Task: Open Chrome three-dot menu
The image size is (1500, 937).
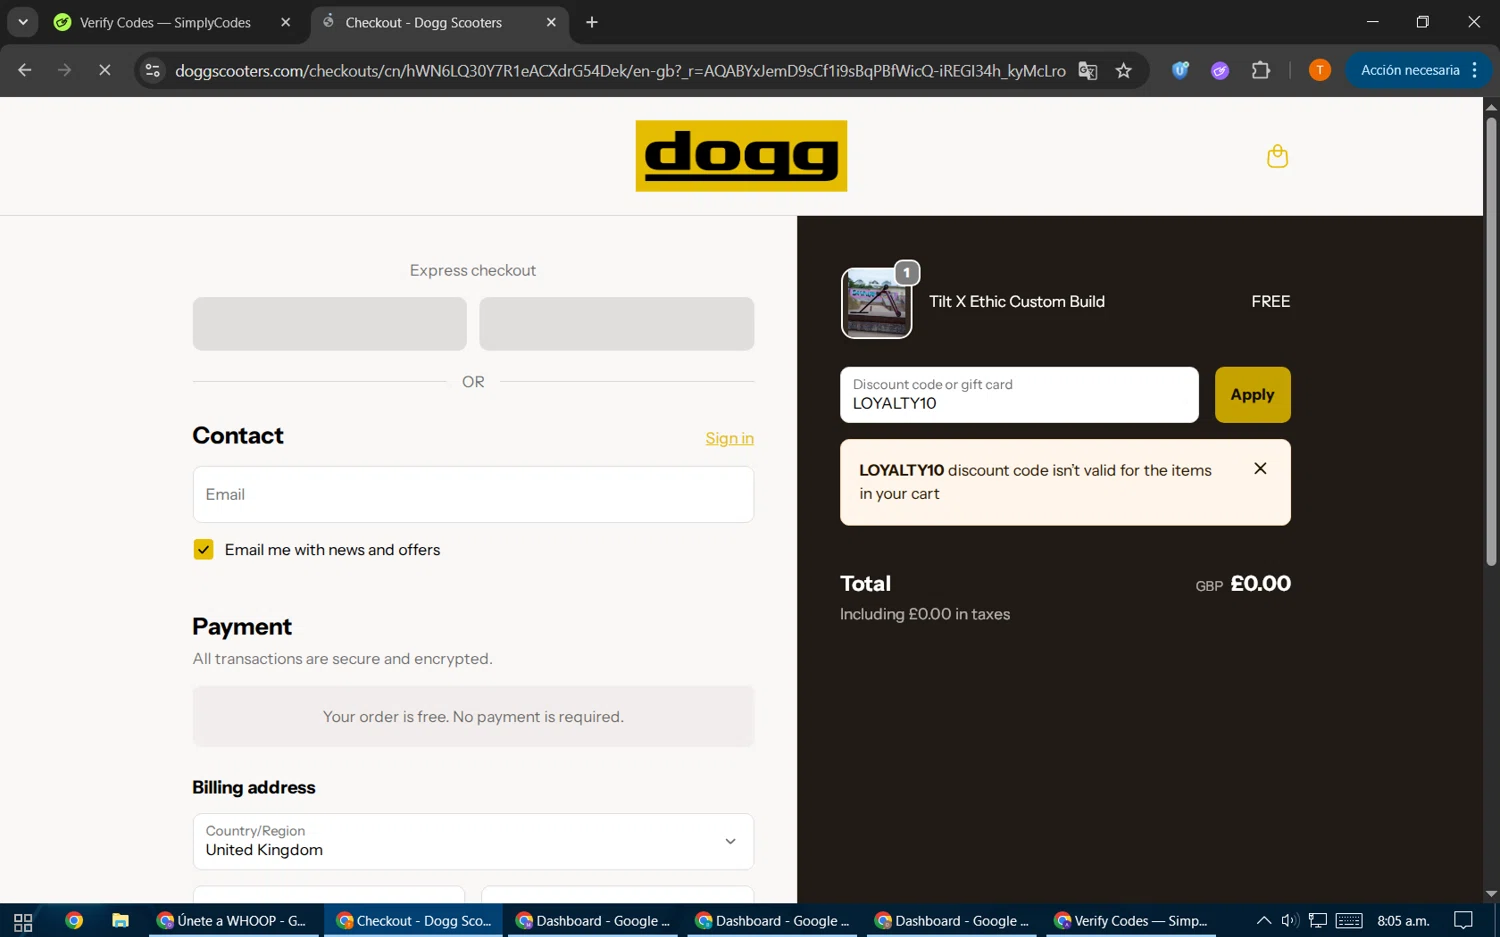Action: click(x=1475, y=70)
